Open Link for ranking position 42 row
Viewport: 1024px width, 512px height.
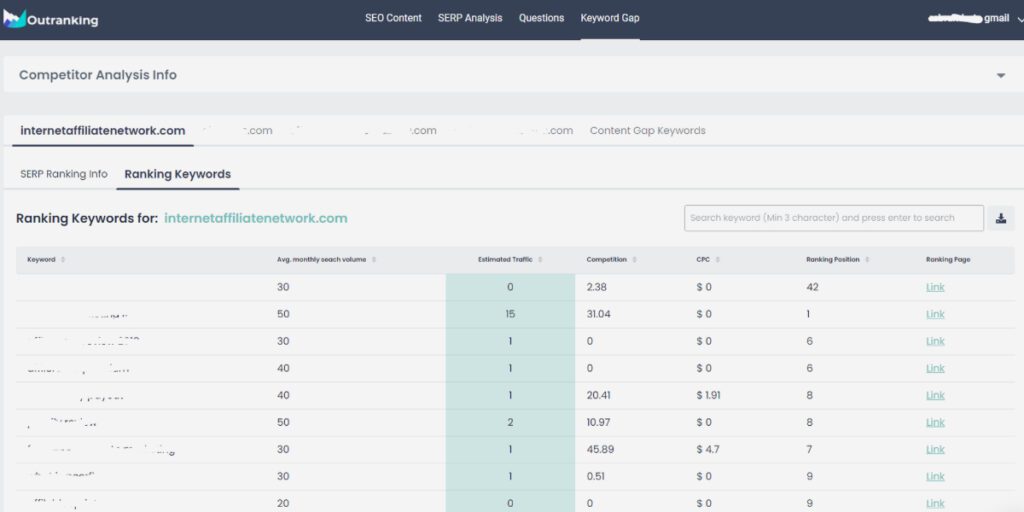(935, 287)
